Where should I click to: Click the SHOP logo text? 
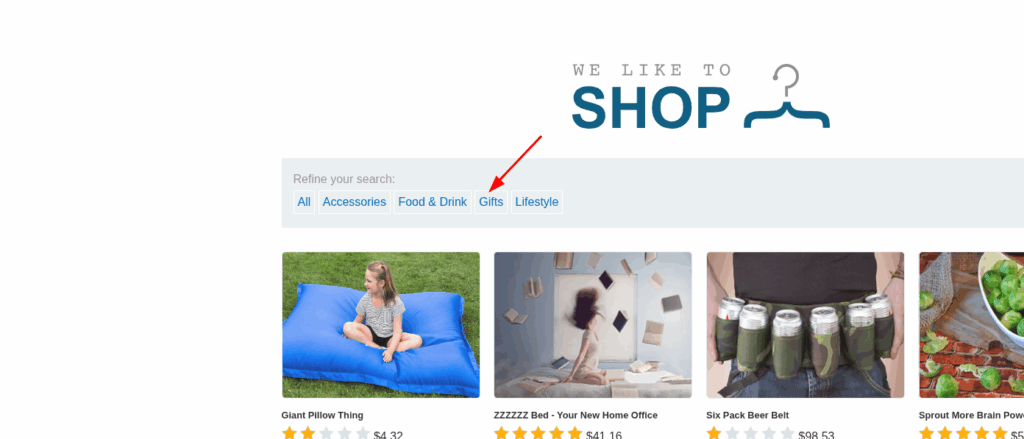click(x=651, y=108)
